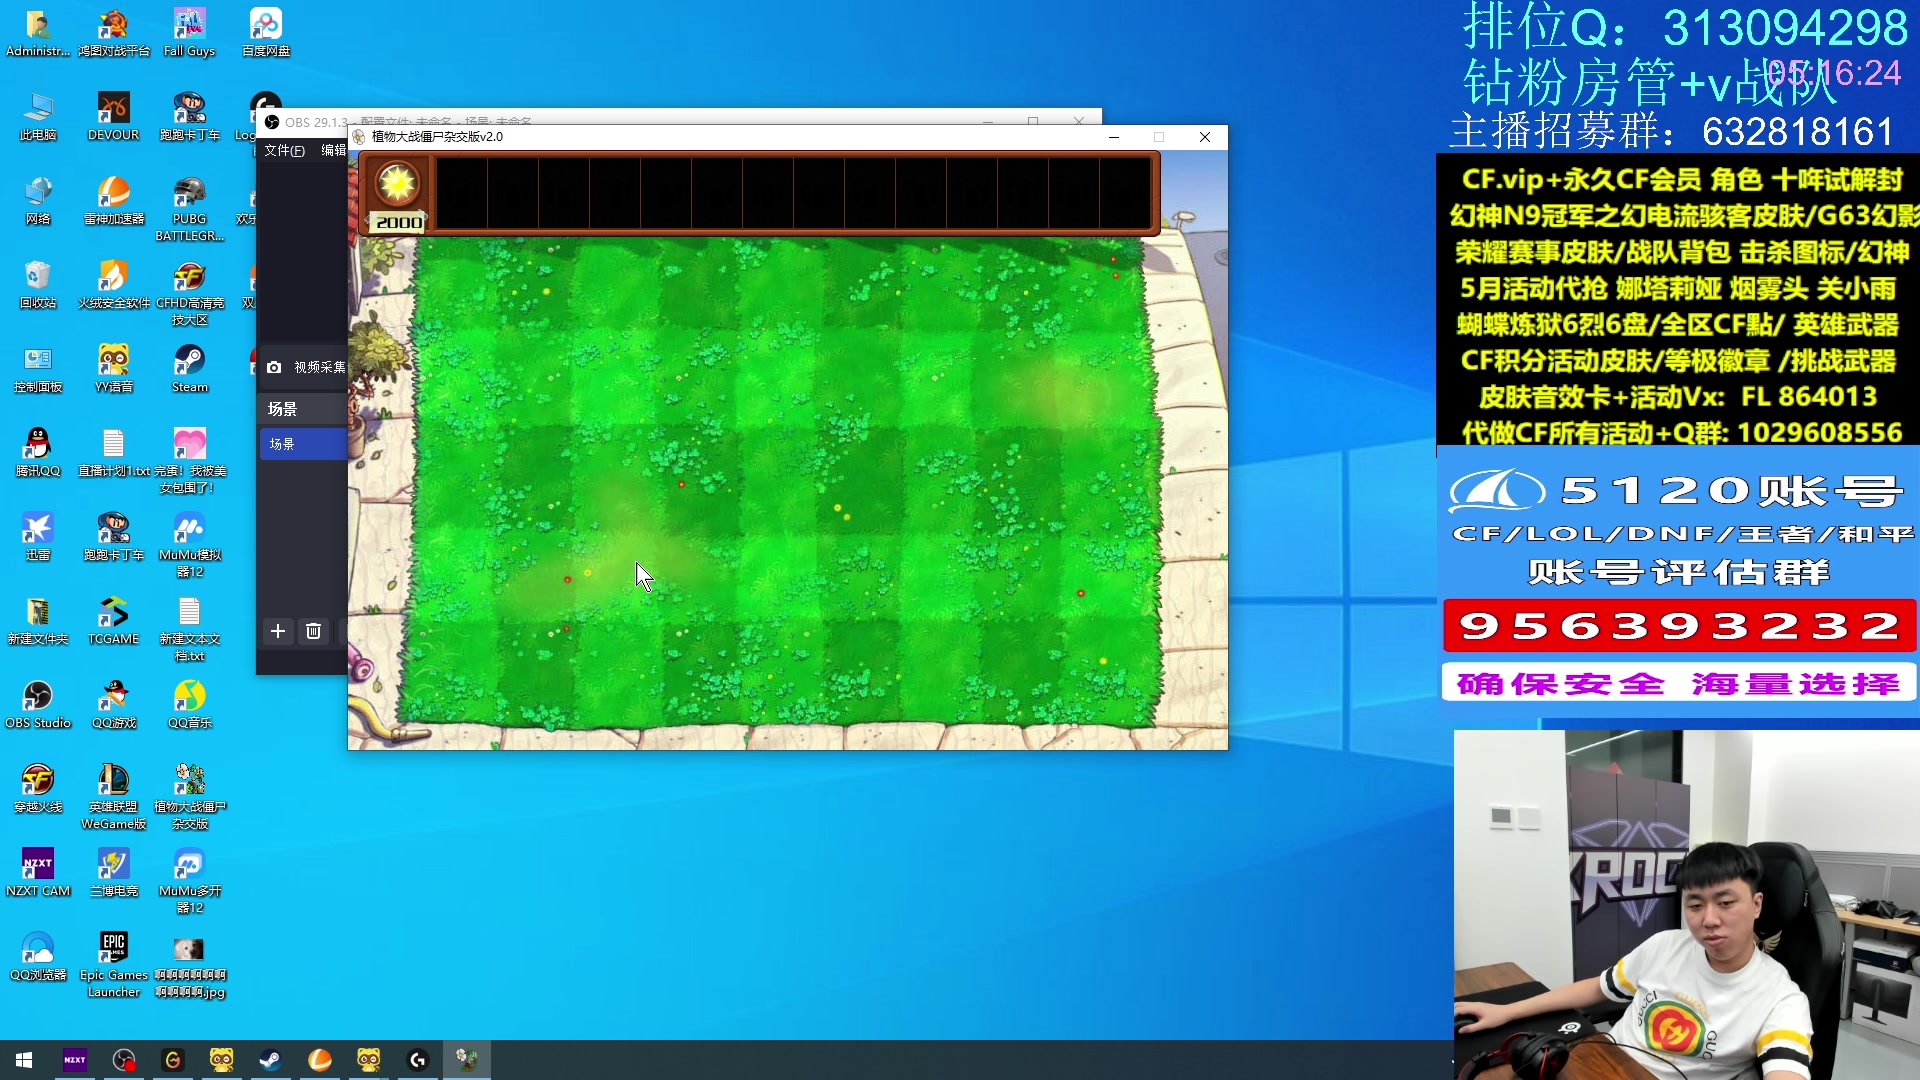
Task: Open Logitech G HUB from the taskbar
Action: [418, 1060]
